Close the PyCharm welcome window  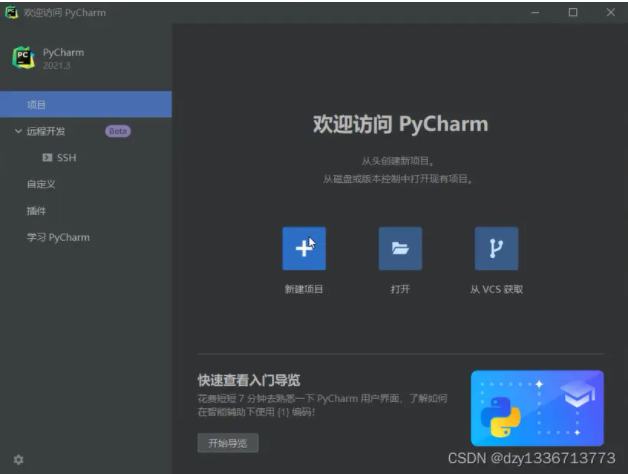click(x=610, y=12)
